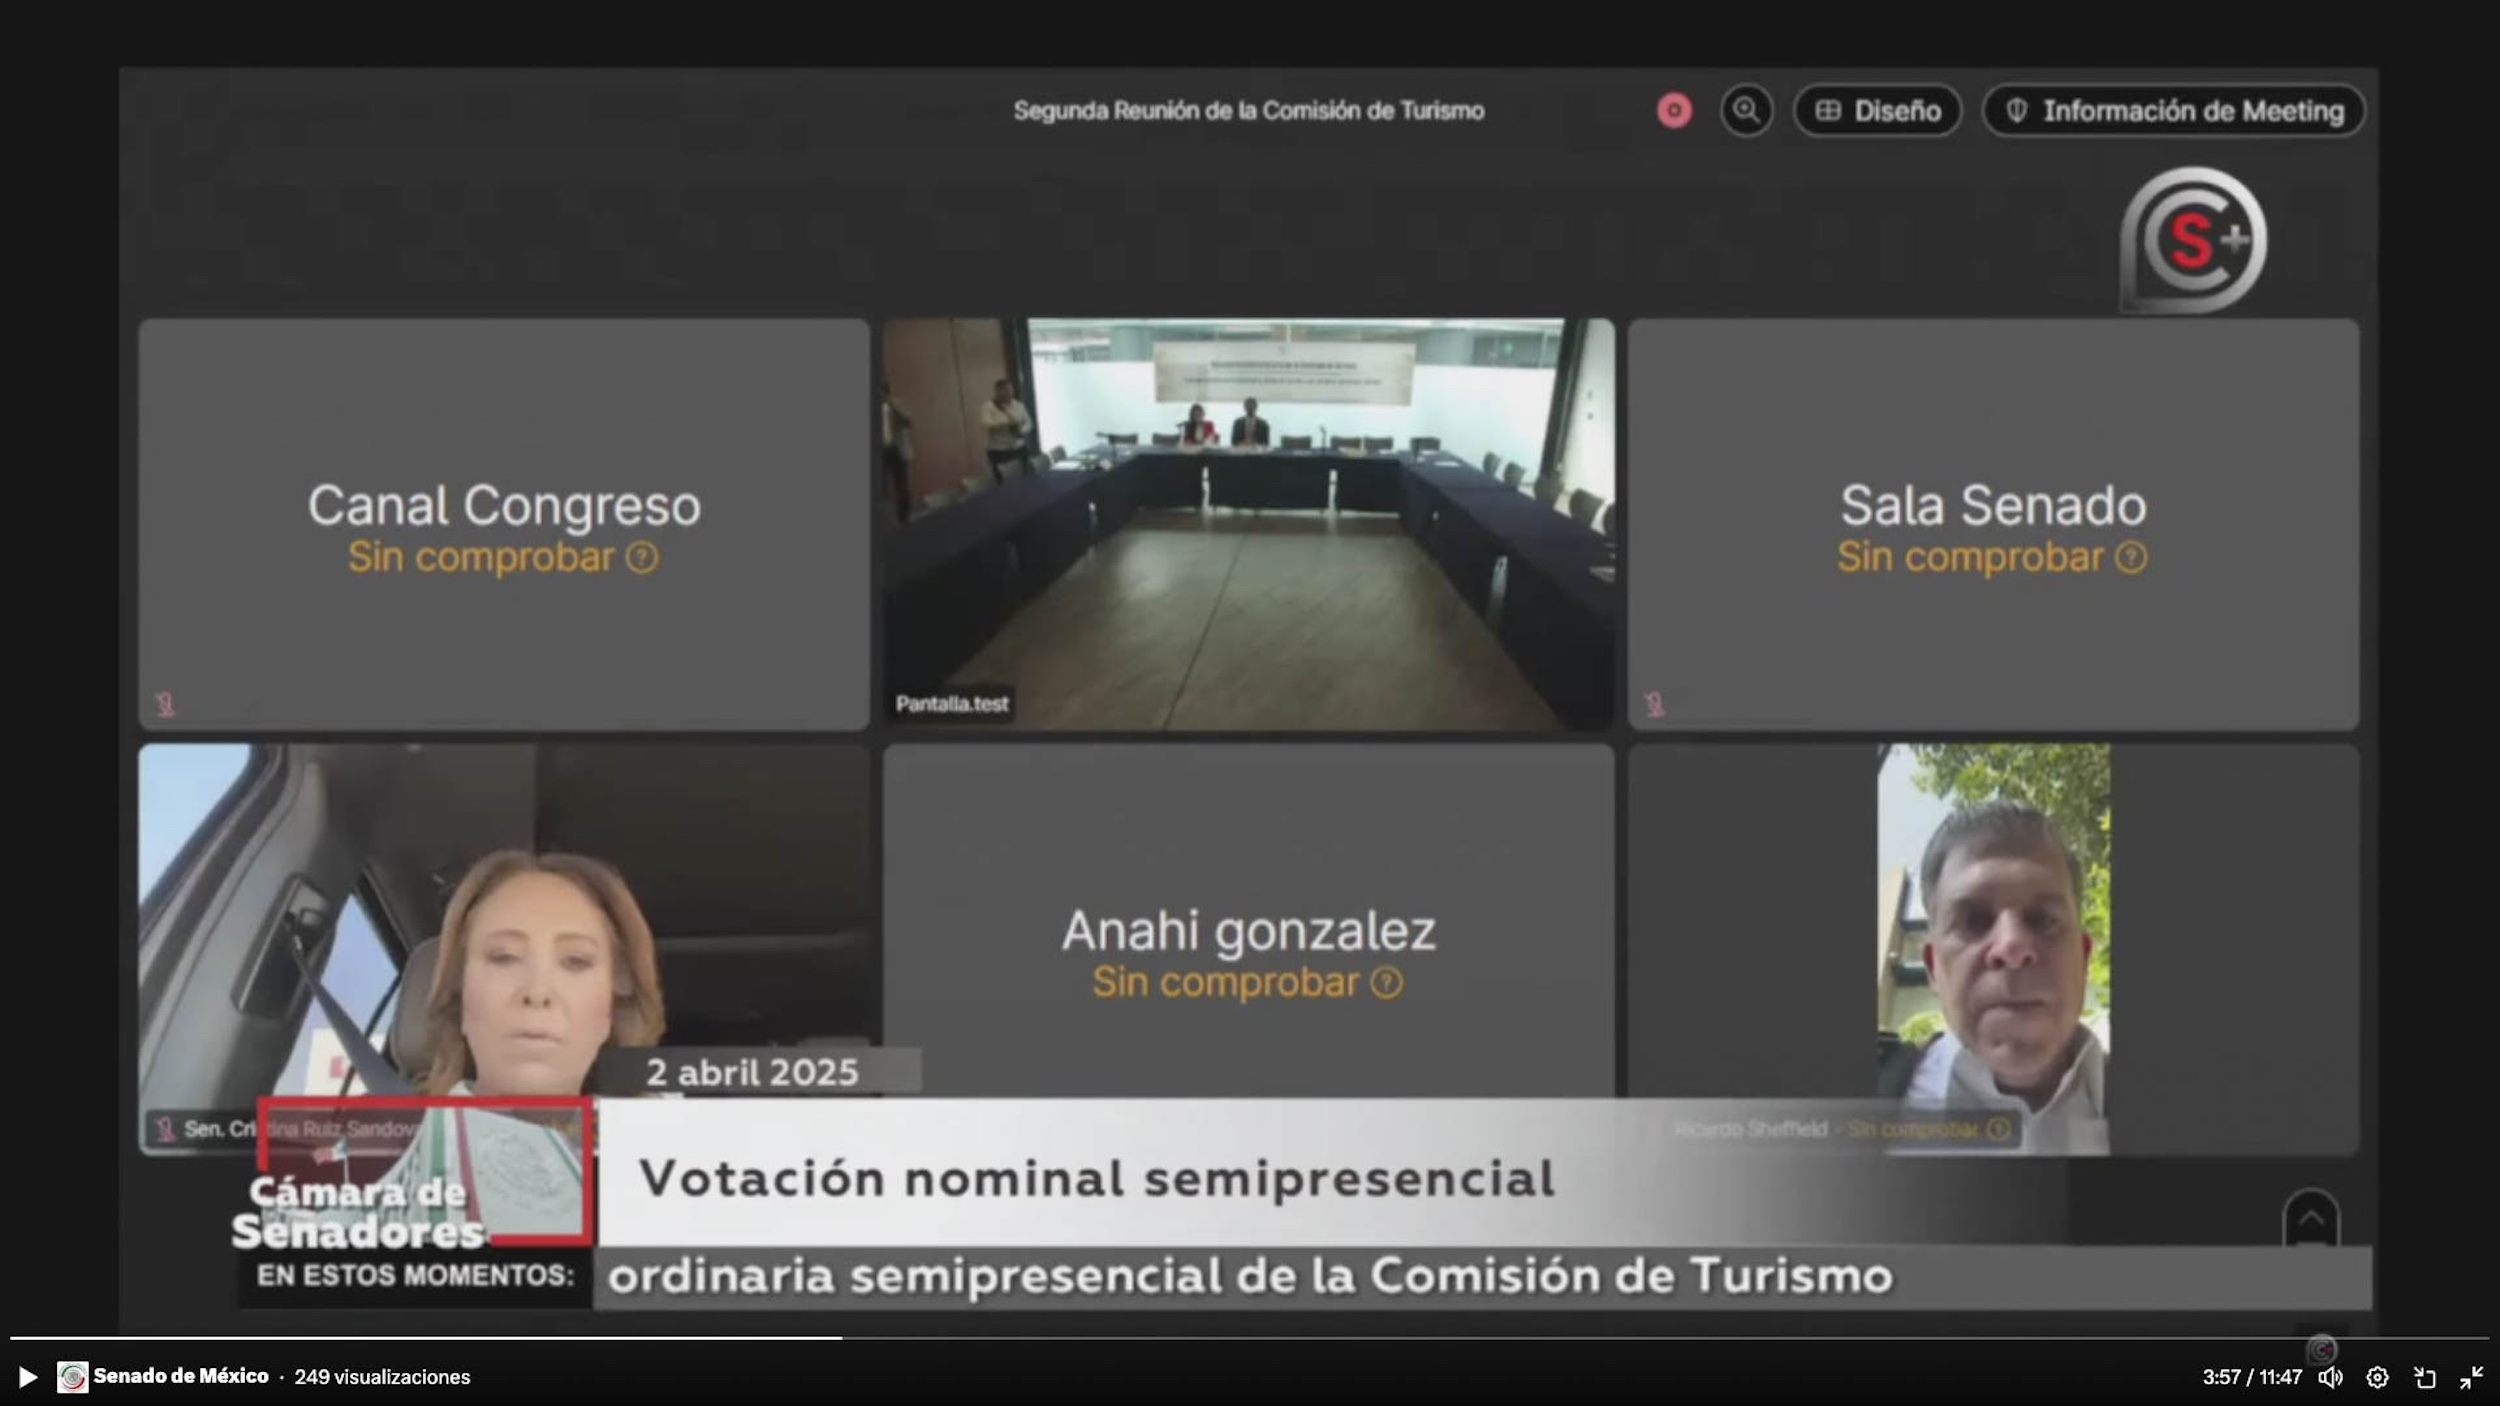Select the Canal Congreso participant tile
Screen dimensions: 2500x1406
tap(504, 524)
